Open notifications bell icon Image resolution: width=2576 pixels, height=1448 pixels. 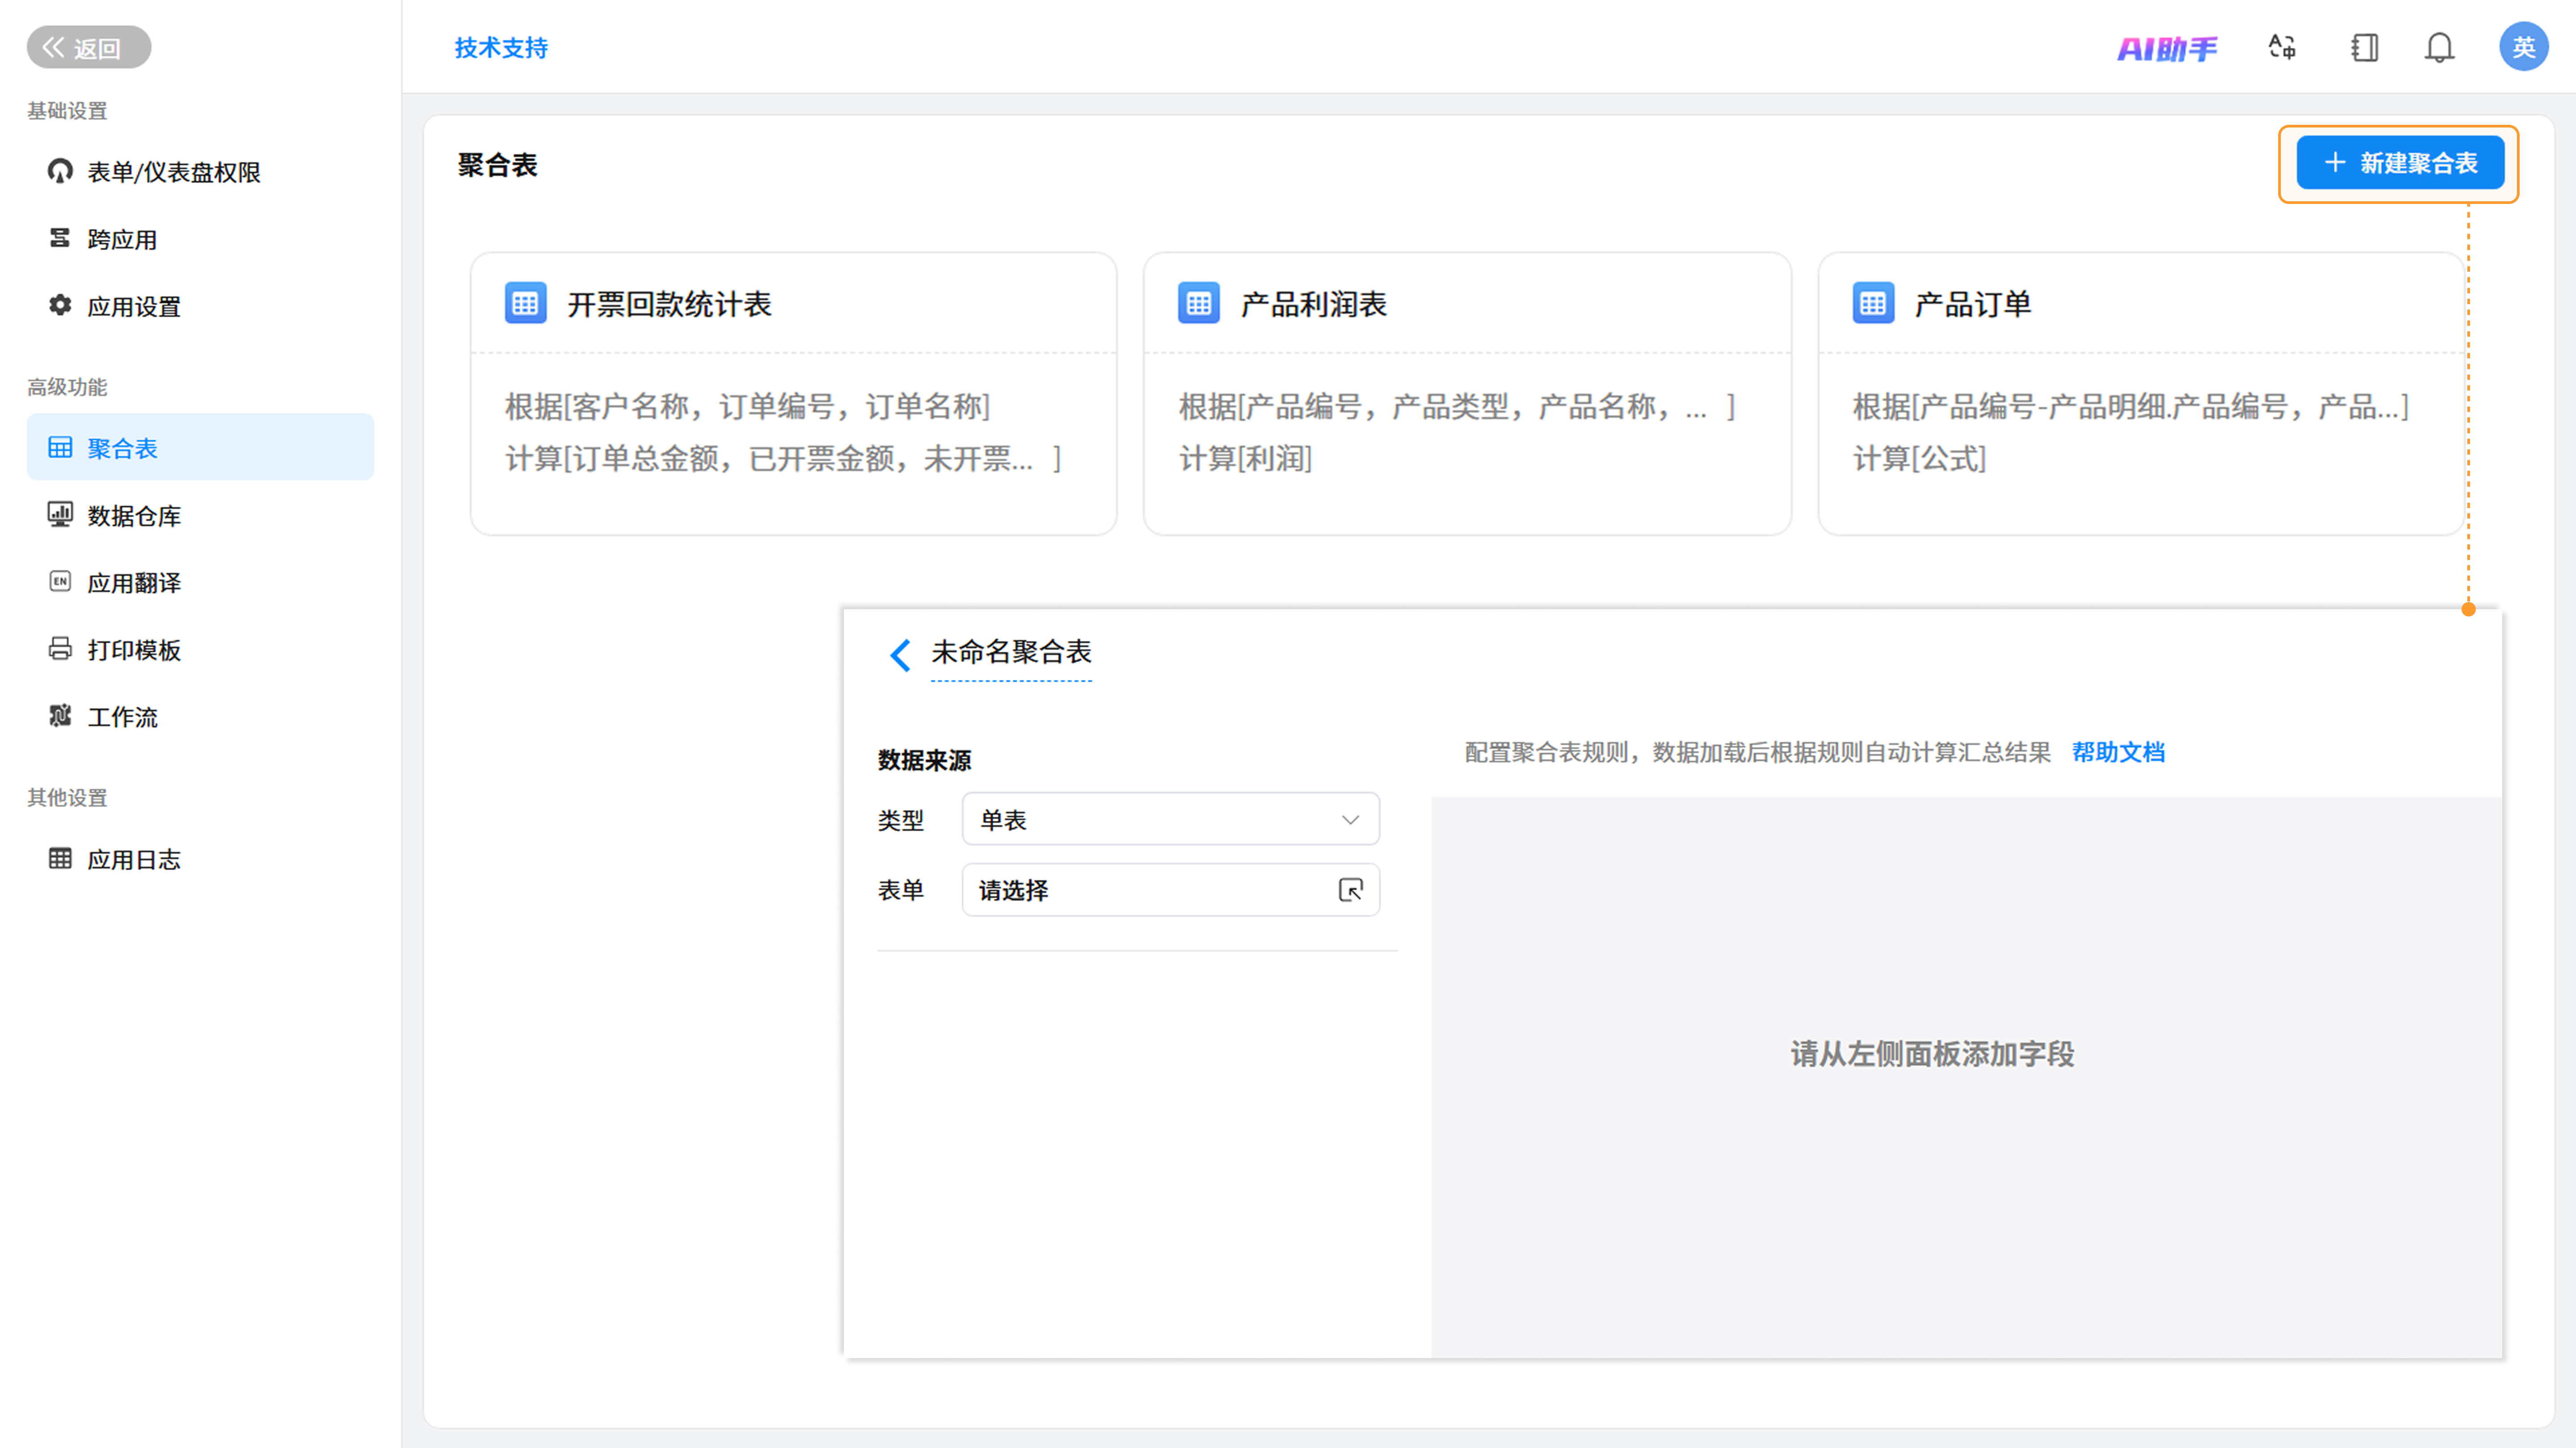[x=2440, y=47]
